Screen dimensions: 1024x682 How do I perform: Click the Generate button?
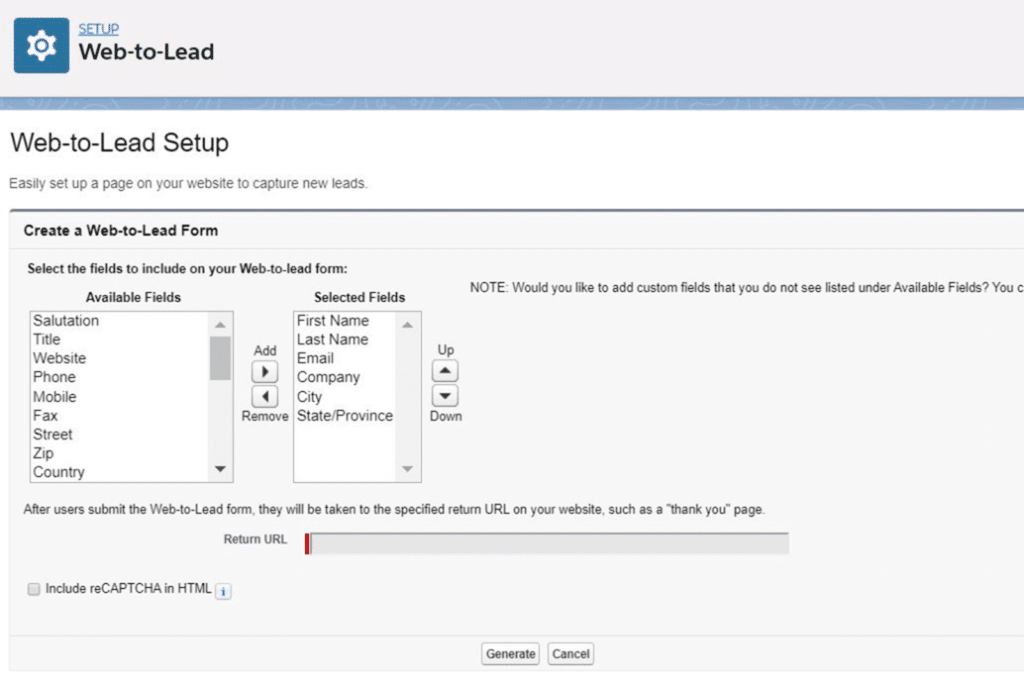511,654
